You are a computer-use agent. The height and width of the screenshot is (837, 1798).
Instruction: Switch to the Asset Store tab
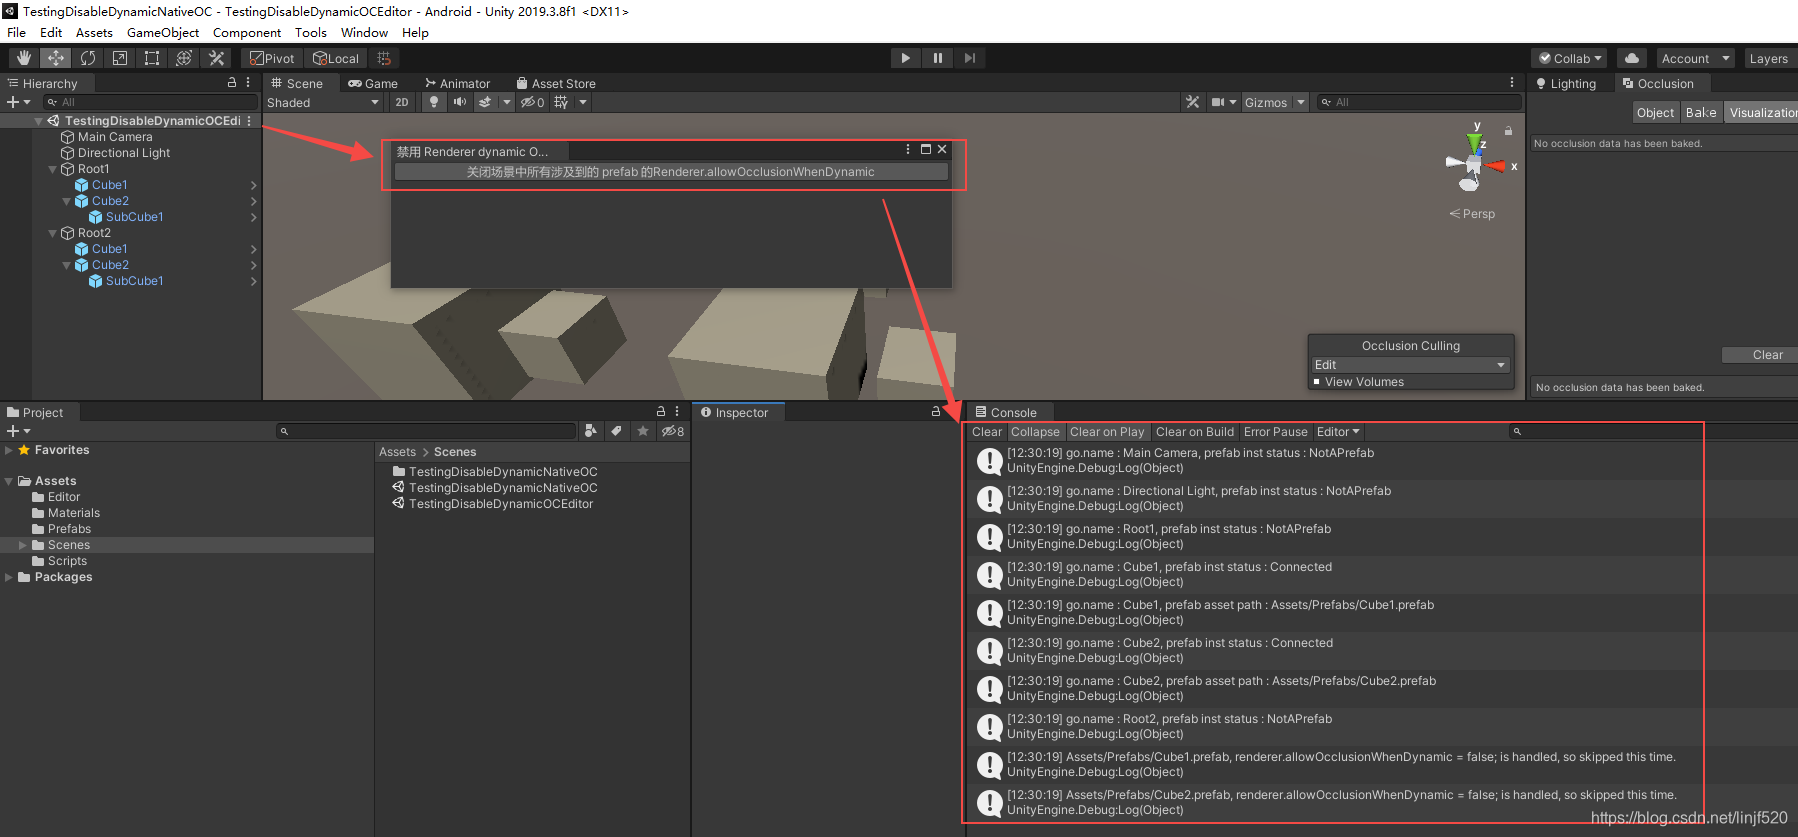click(556, 84)
